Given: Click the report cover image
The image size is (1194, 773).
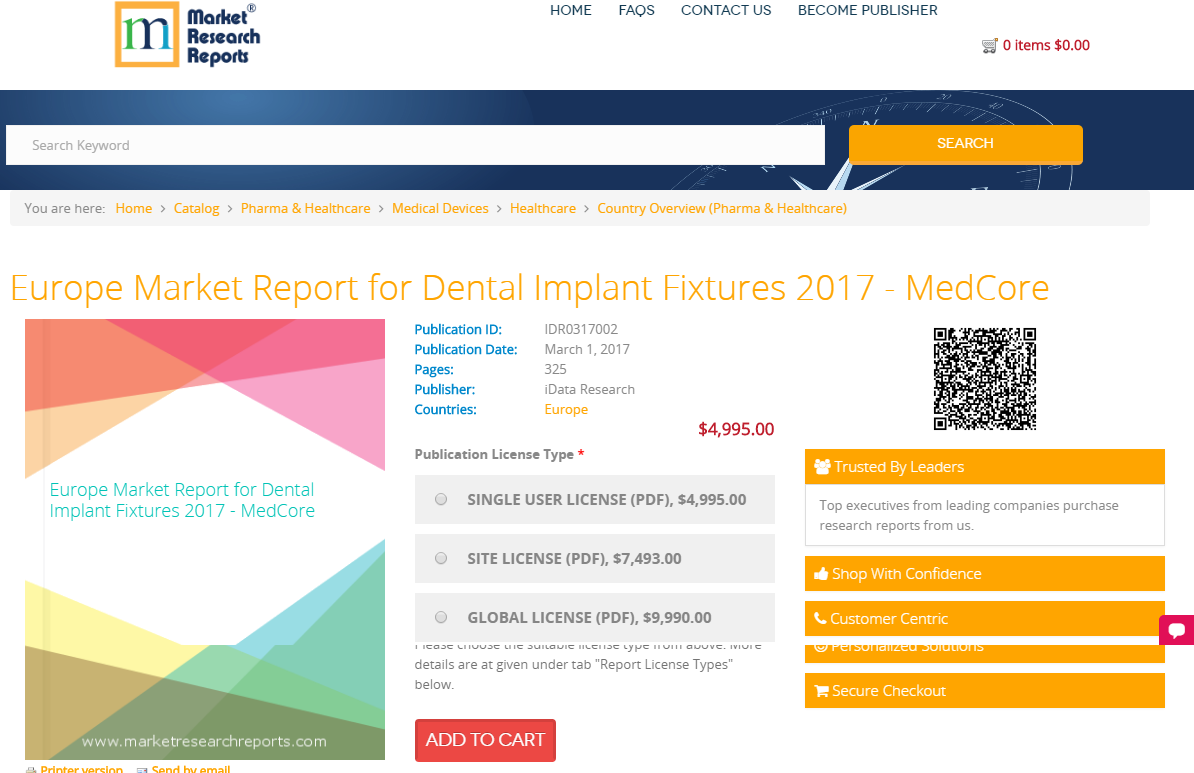Looking at the screenshot, I should [205, 539].
